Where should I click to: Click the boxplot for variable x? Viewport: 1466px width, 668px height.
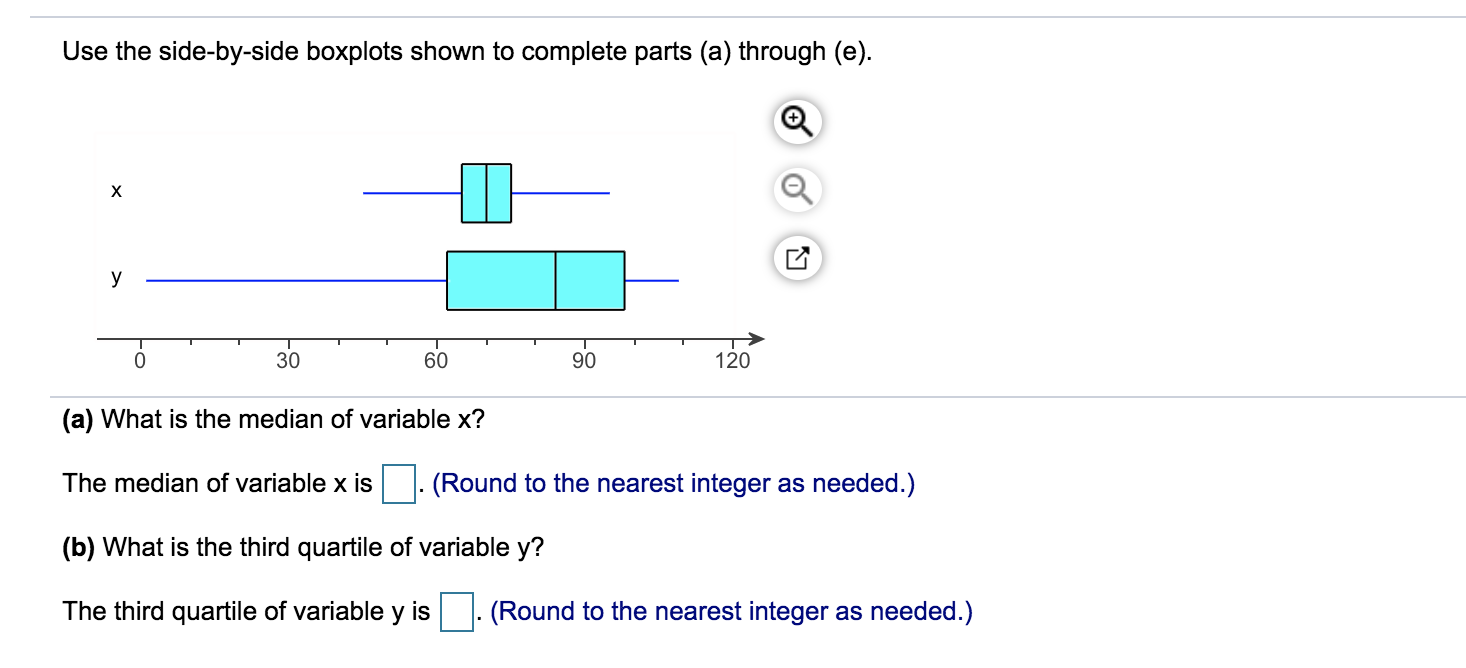click(485, 192)
